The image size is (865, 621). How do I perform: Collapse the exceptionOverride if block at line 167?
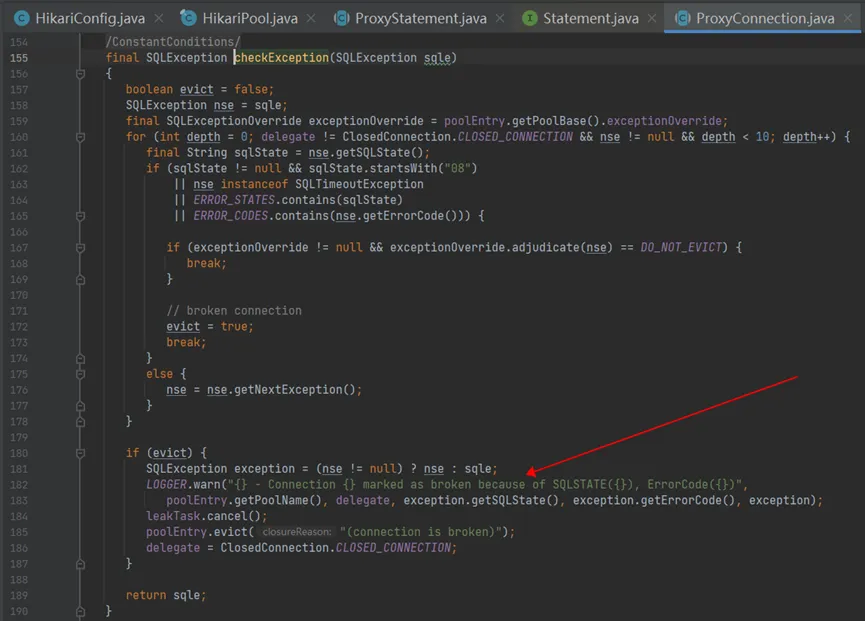(81, 247)
